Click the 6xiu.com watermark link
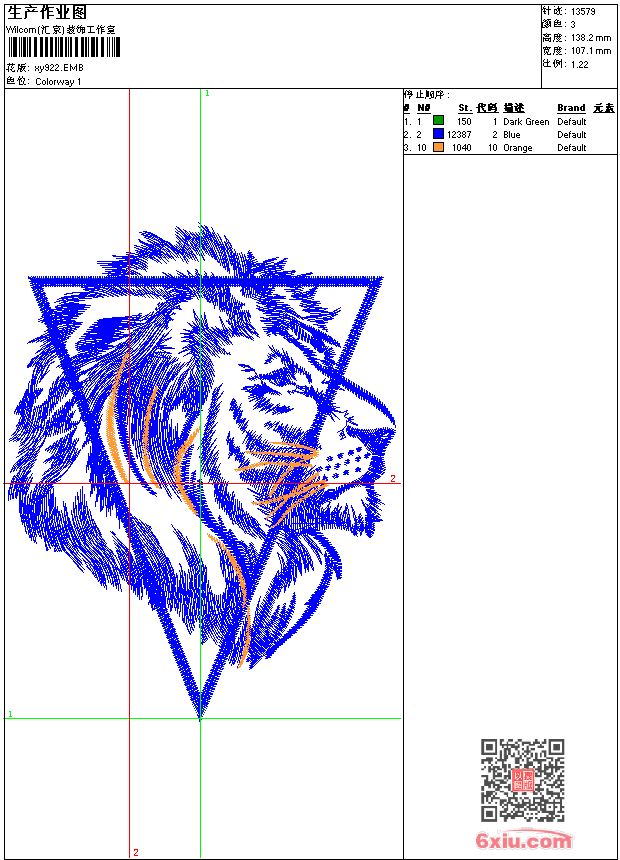 (523, 840)
